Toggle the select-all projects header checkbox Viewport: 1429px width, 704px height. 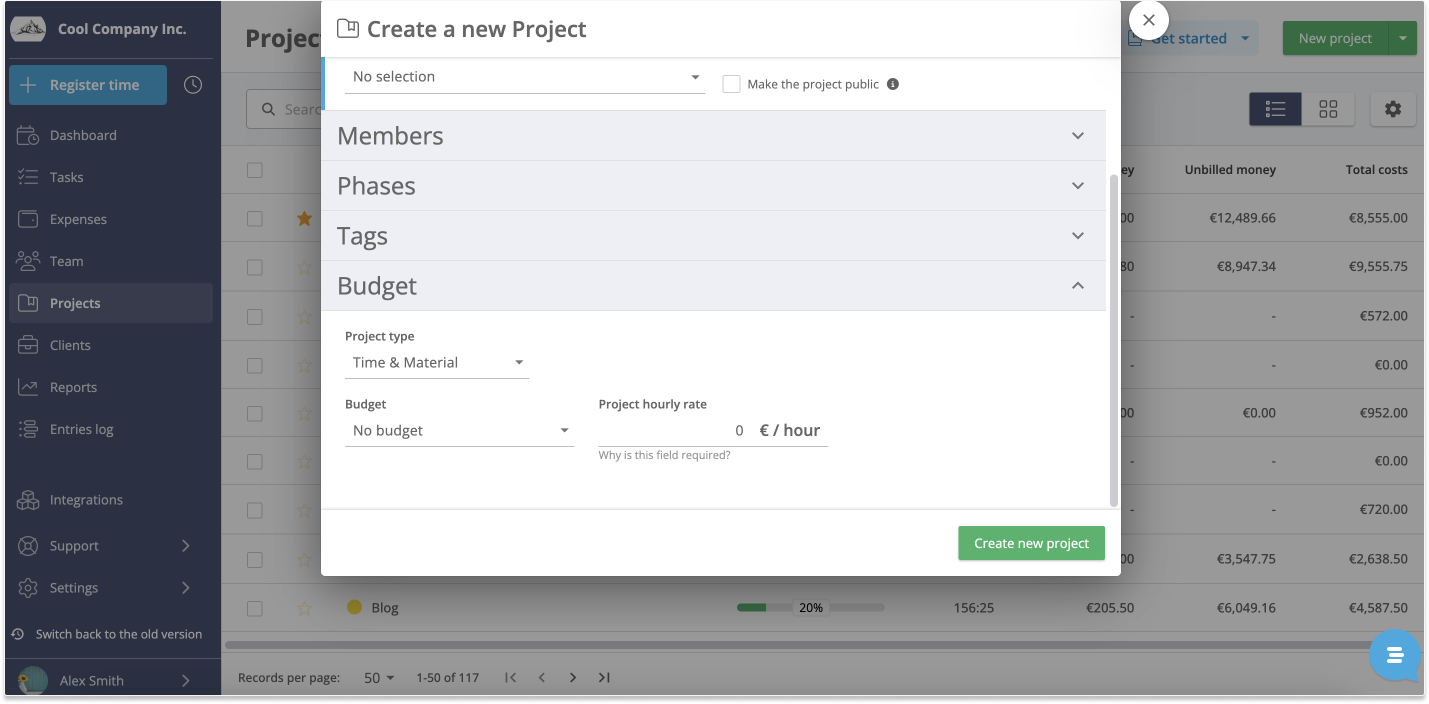(255, 170)
